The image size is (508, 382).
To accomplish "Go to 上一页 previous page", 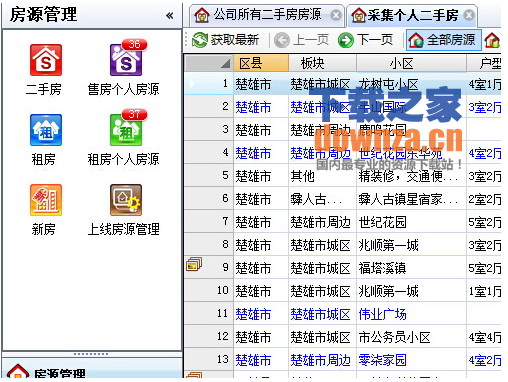I will tap(301, 40).
